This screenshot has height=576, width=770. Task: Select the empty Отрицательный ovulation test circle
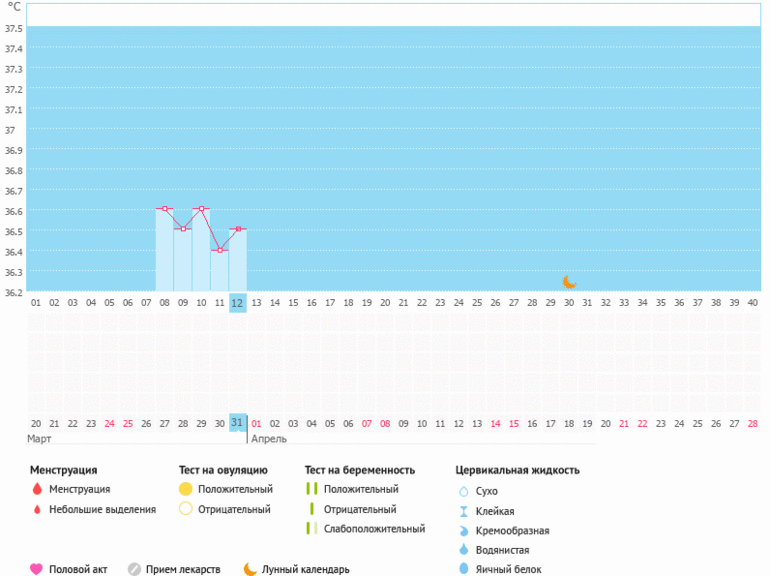[x=185, y=509]
